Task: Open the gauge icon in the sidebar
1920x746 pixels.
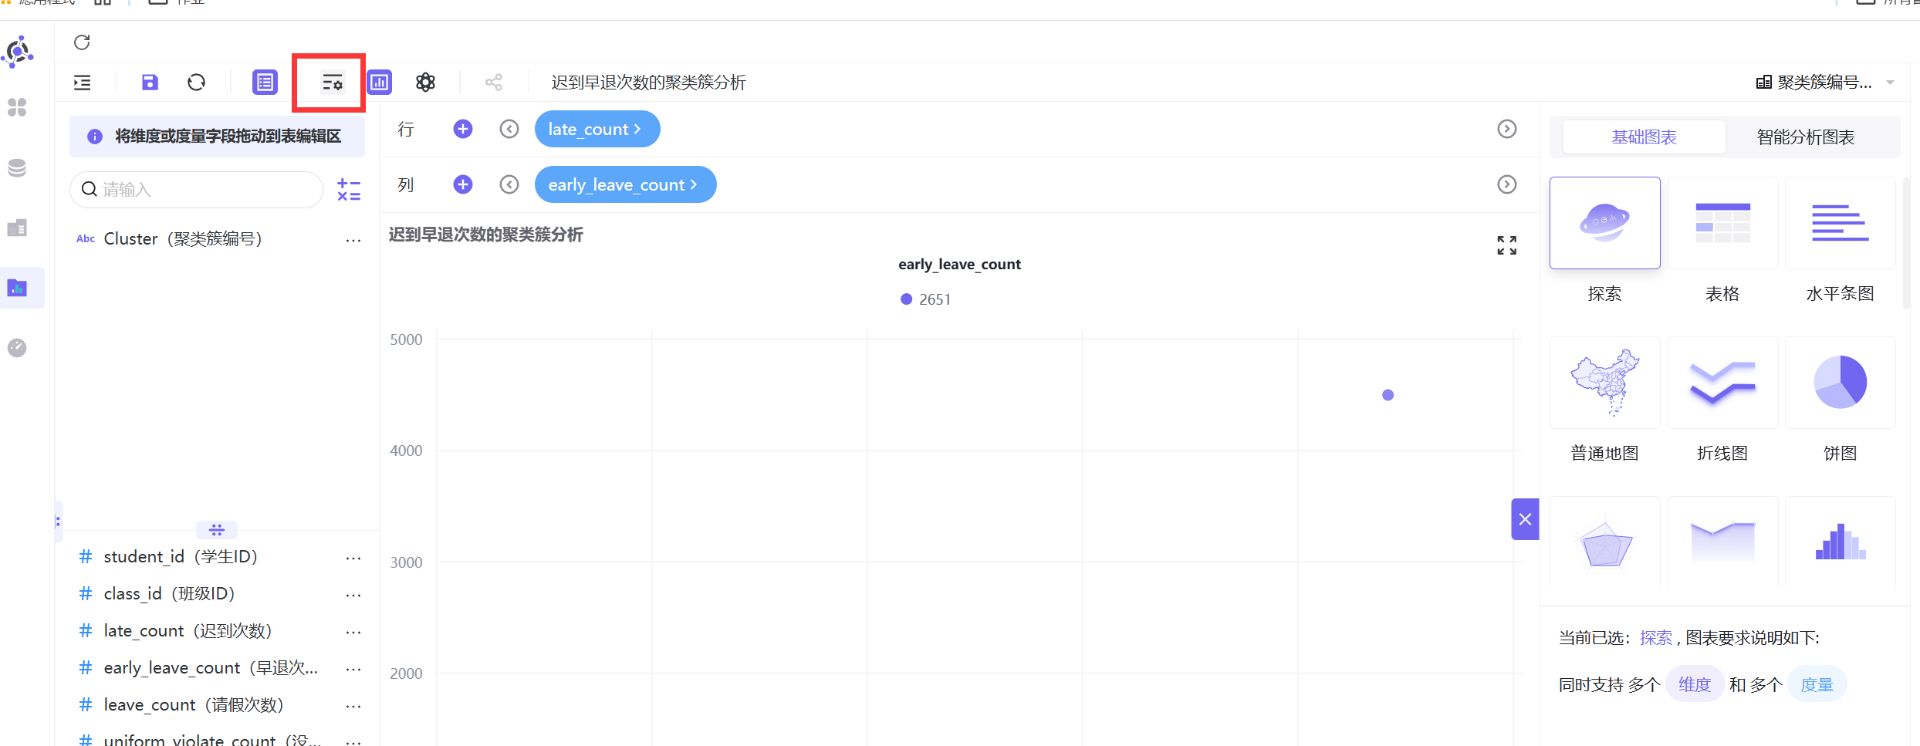Action: pyautogui.click(x=17, y=348)
